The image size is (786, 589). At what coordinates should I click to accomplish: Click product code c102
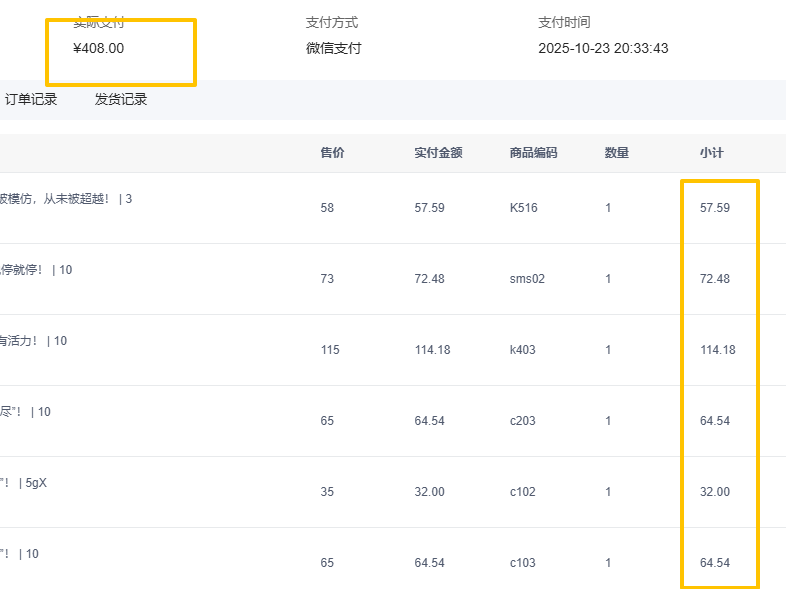pyautogui.click(x=522, y=492)
